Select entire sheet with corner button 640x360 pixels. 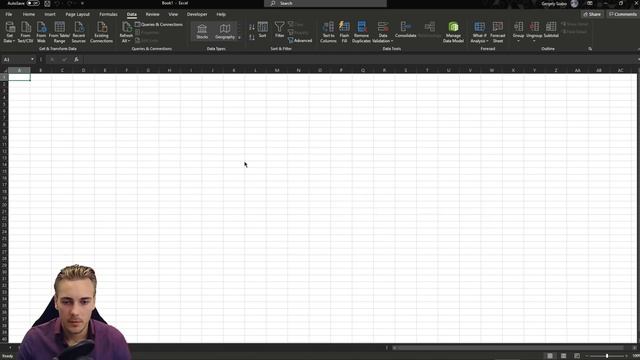4,70
